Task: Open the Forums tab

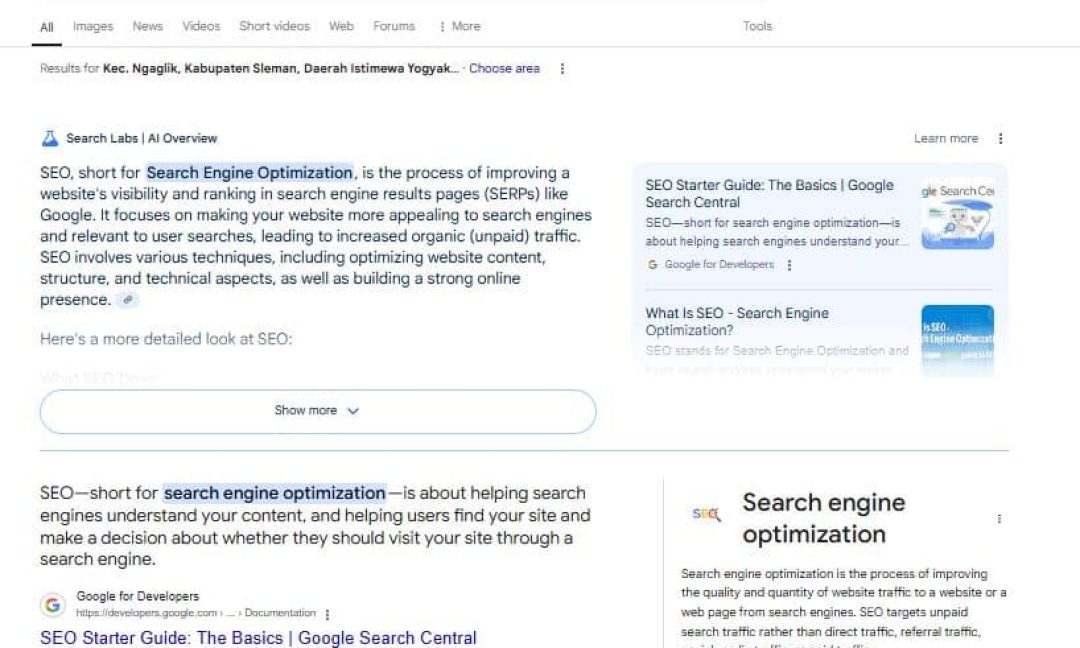Action: pyautogui.click(x=394, y=26)
